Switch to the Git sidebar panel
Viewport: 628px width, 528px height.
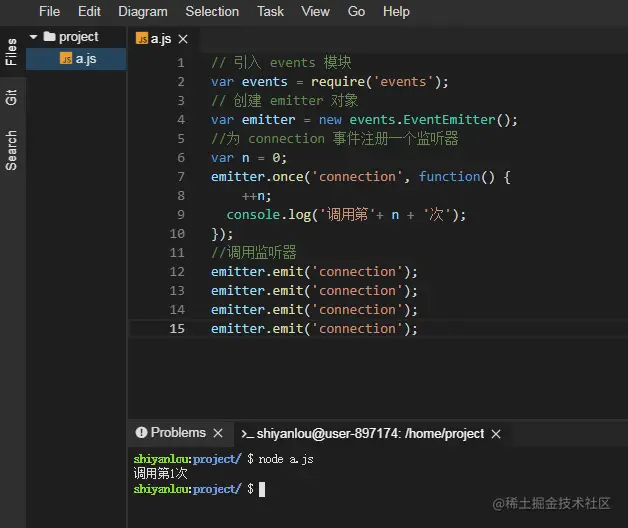[11, 97]
